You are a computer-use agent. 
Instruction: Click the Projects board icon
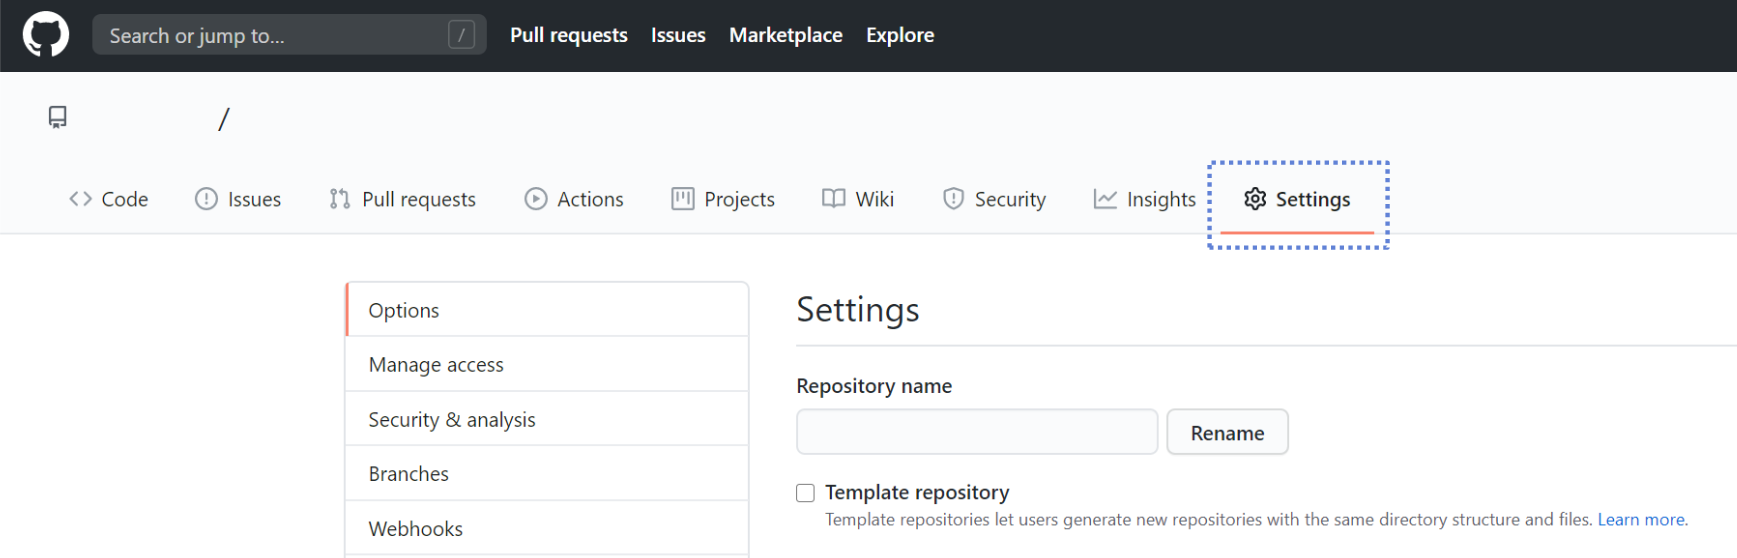coord(683,199)
